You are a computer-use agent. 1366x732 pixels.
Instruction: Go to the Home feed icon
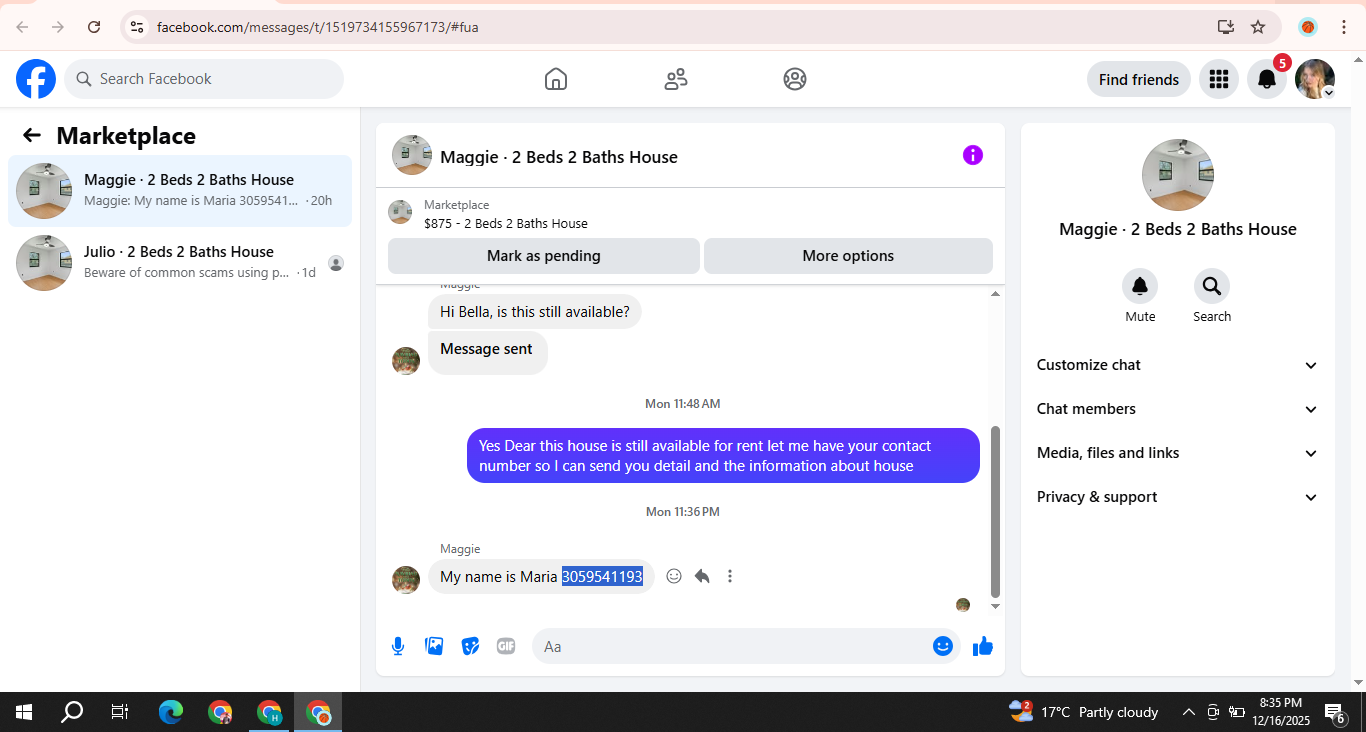click(556, 79)
